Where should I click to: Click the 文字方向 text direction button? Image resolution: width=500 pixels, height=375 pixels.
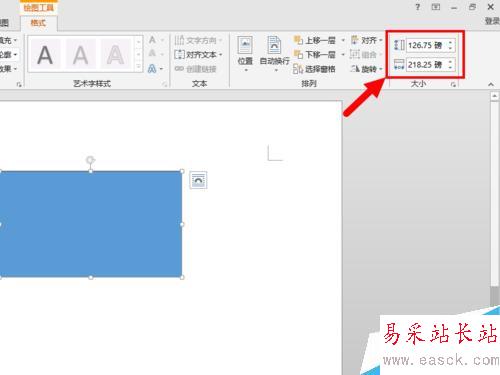(198, 40)
